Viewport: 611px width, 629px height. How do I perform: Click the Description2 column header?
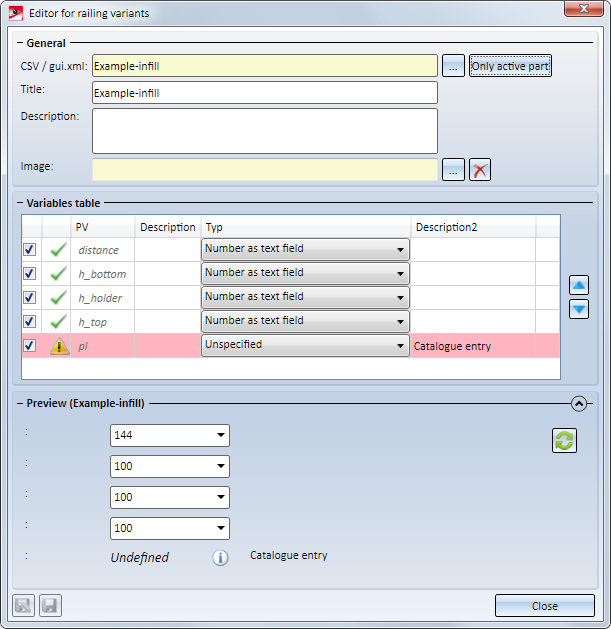point(473,227)
